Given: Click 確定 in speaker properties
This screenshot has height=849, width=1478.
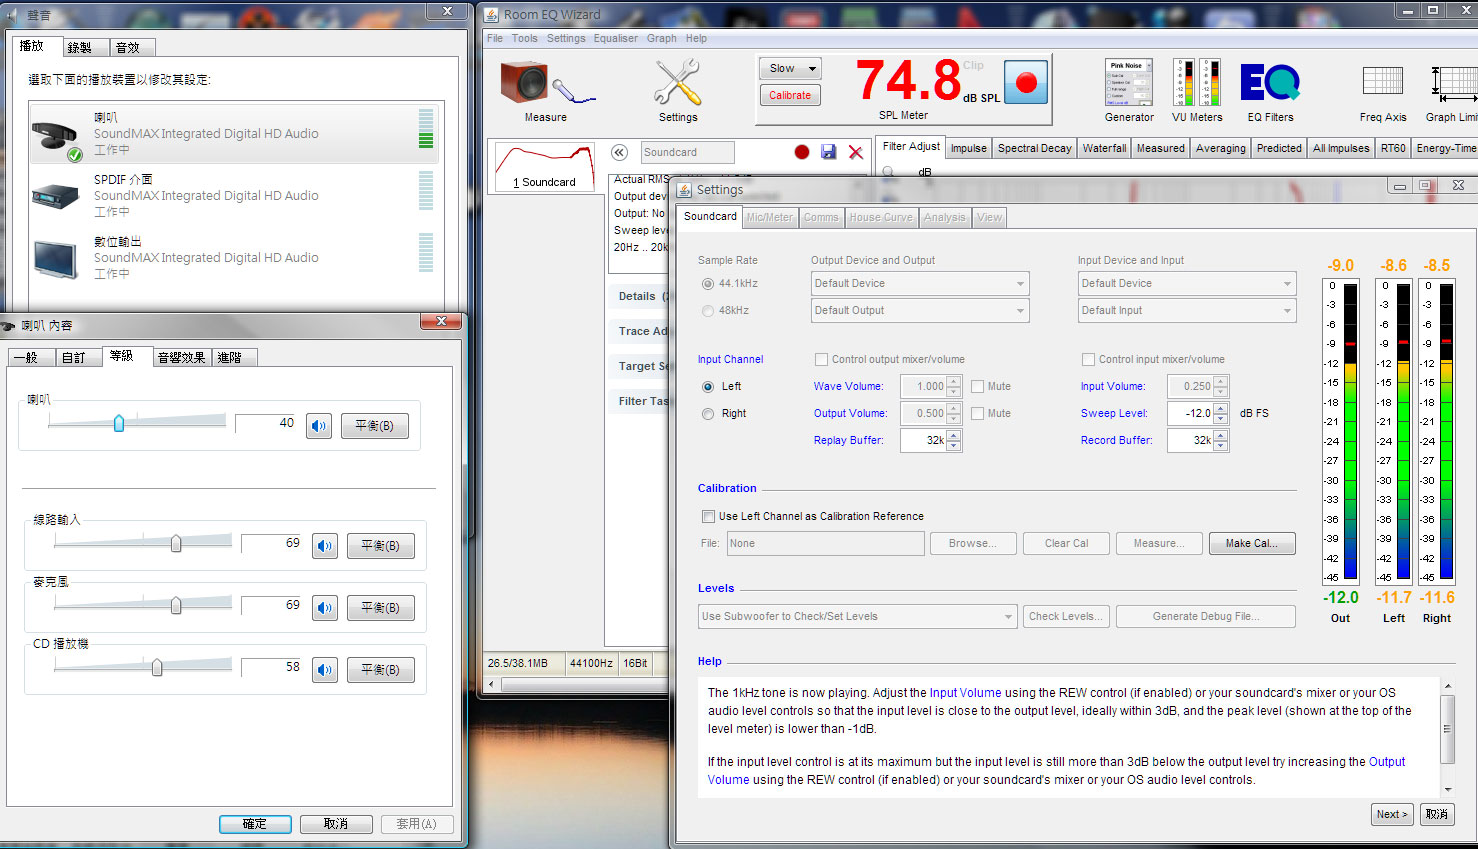Looking at the screenshot, I should [255, 824].
